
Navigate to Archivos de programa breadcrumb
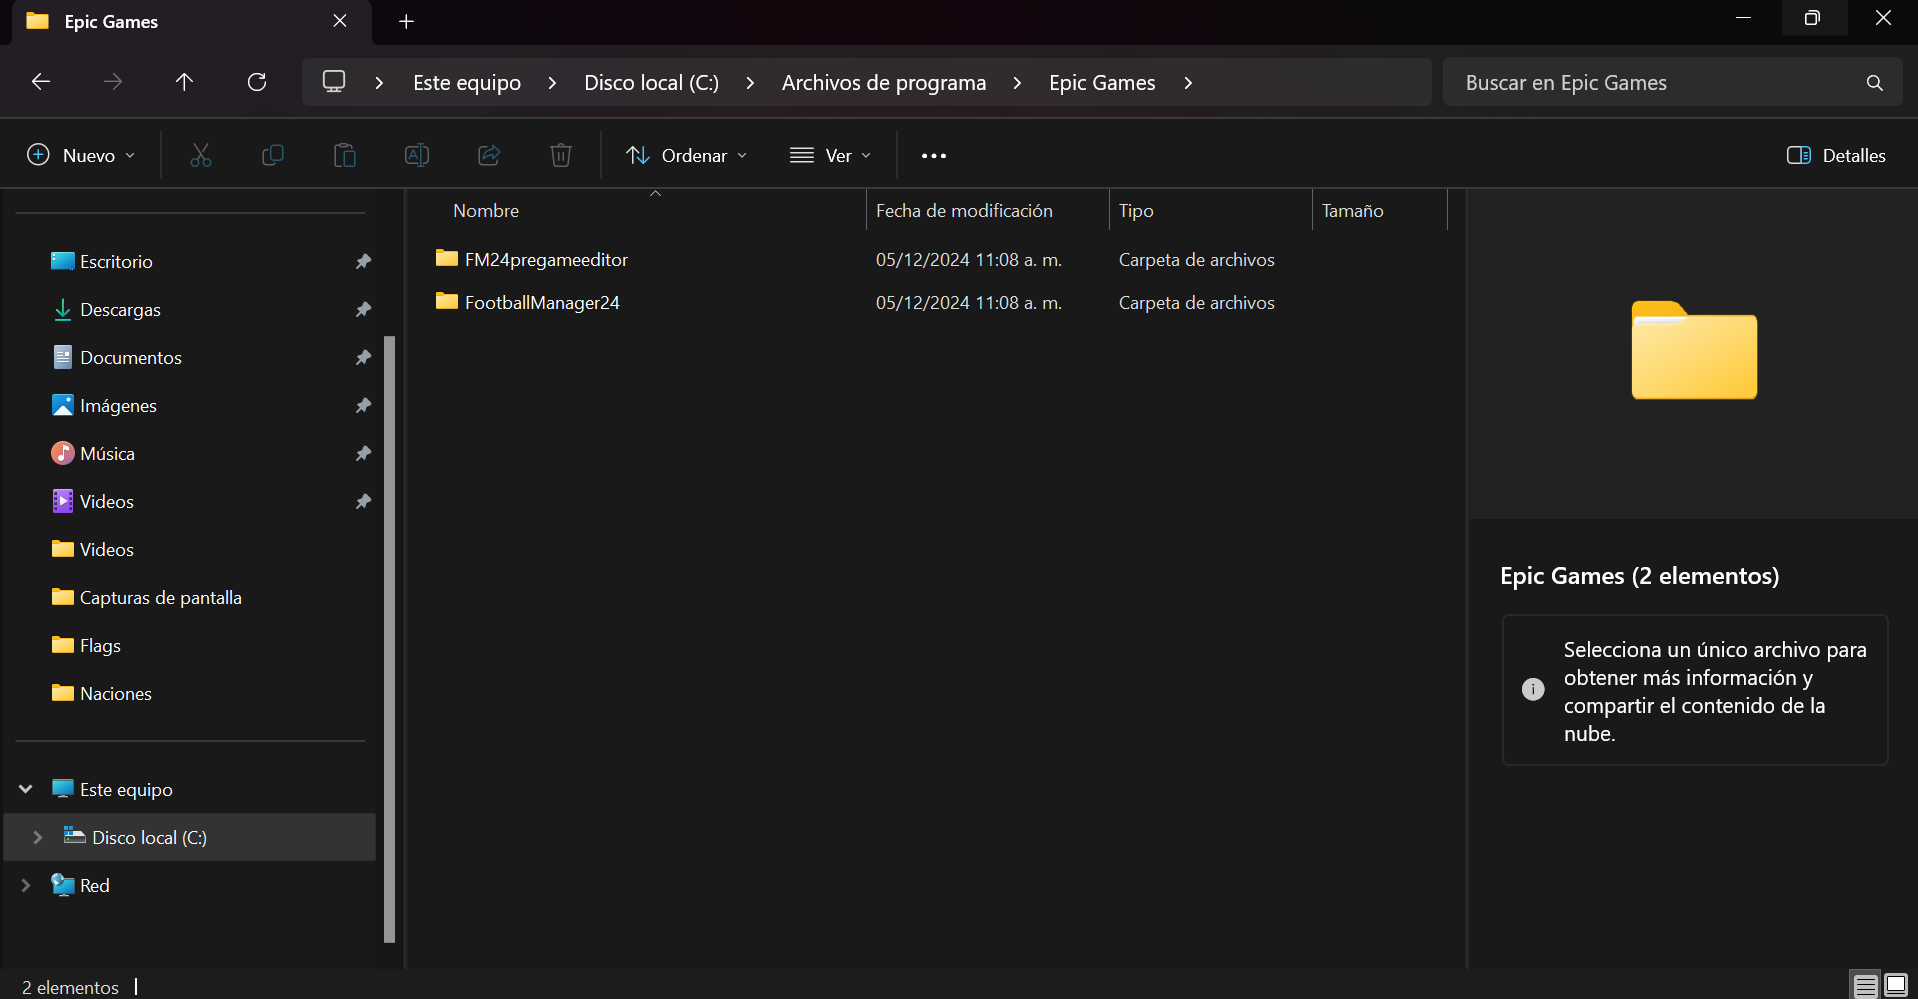pos(884,83)
